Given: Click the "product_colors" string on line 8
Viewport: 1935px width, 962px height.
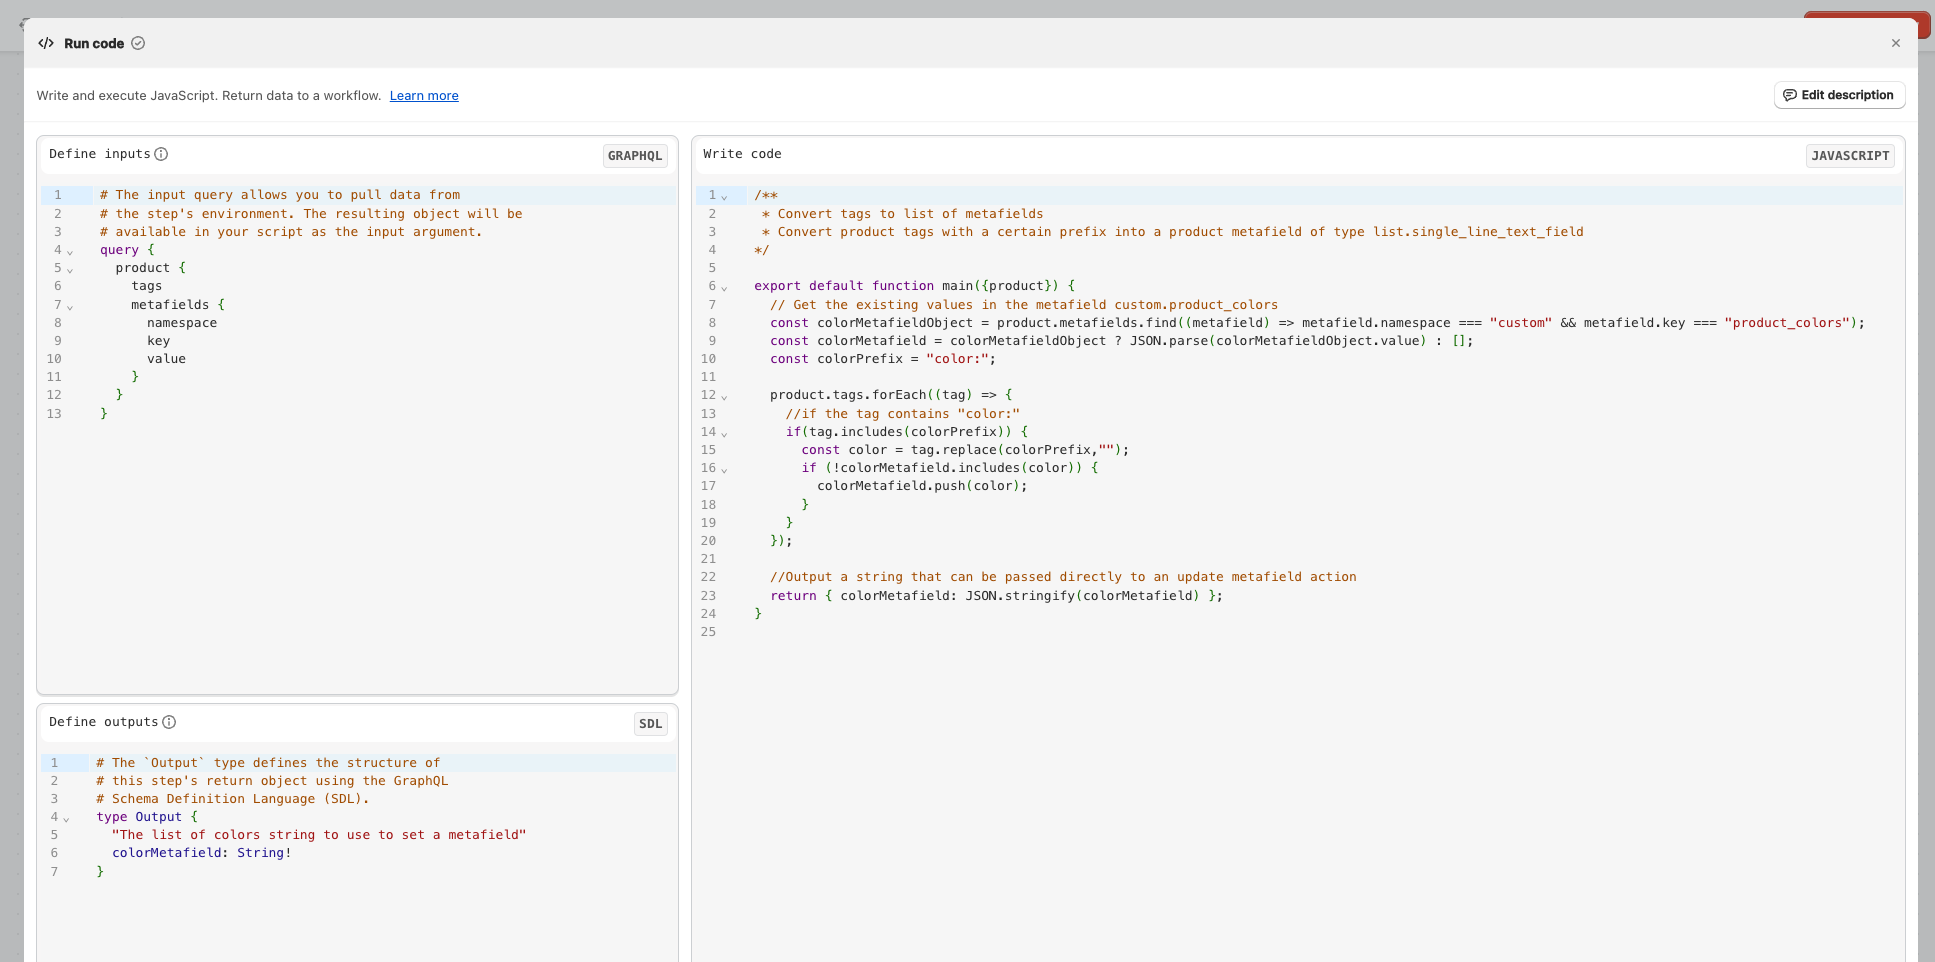Looking at the screenshot, I should [1786, 323].
